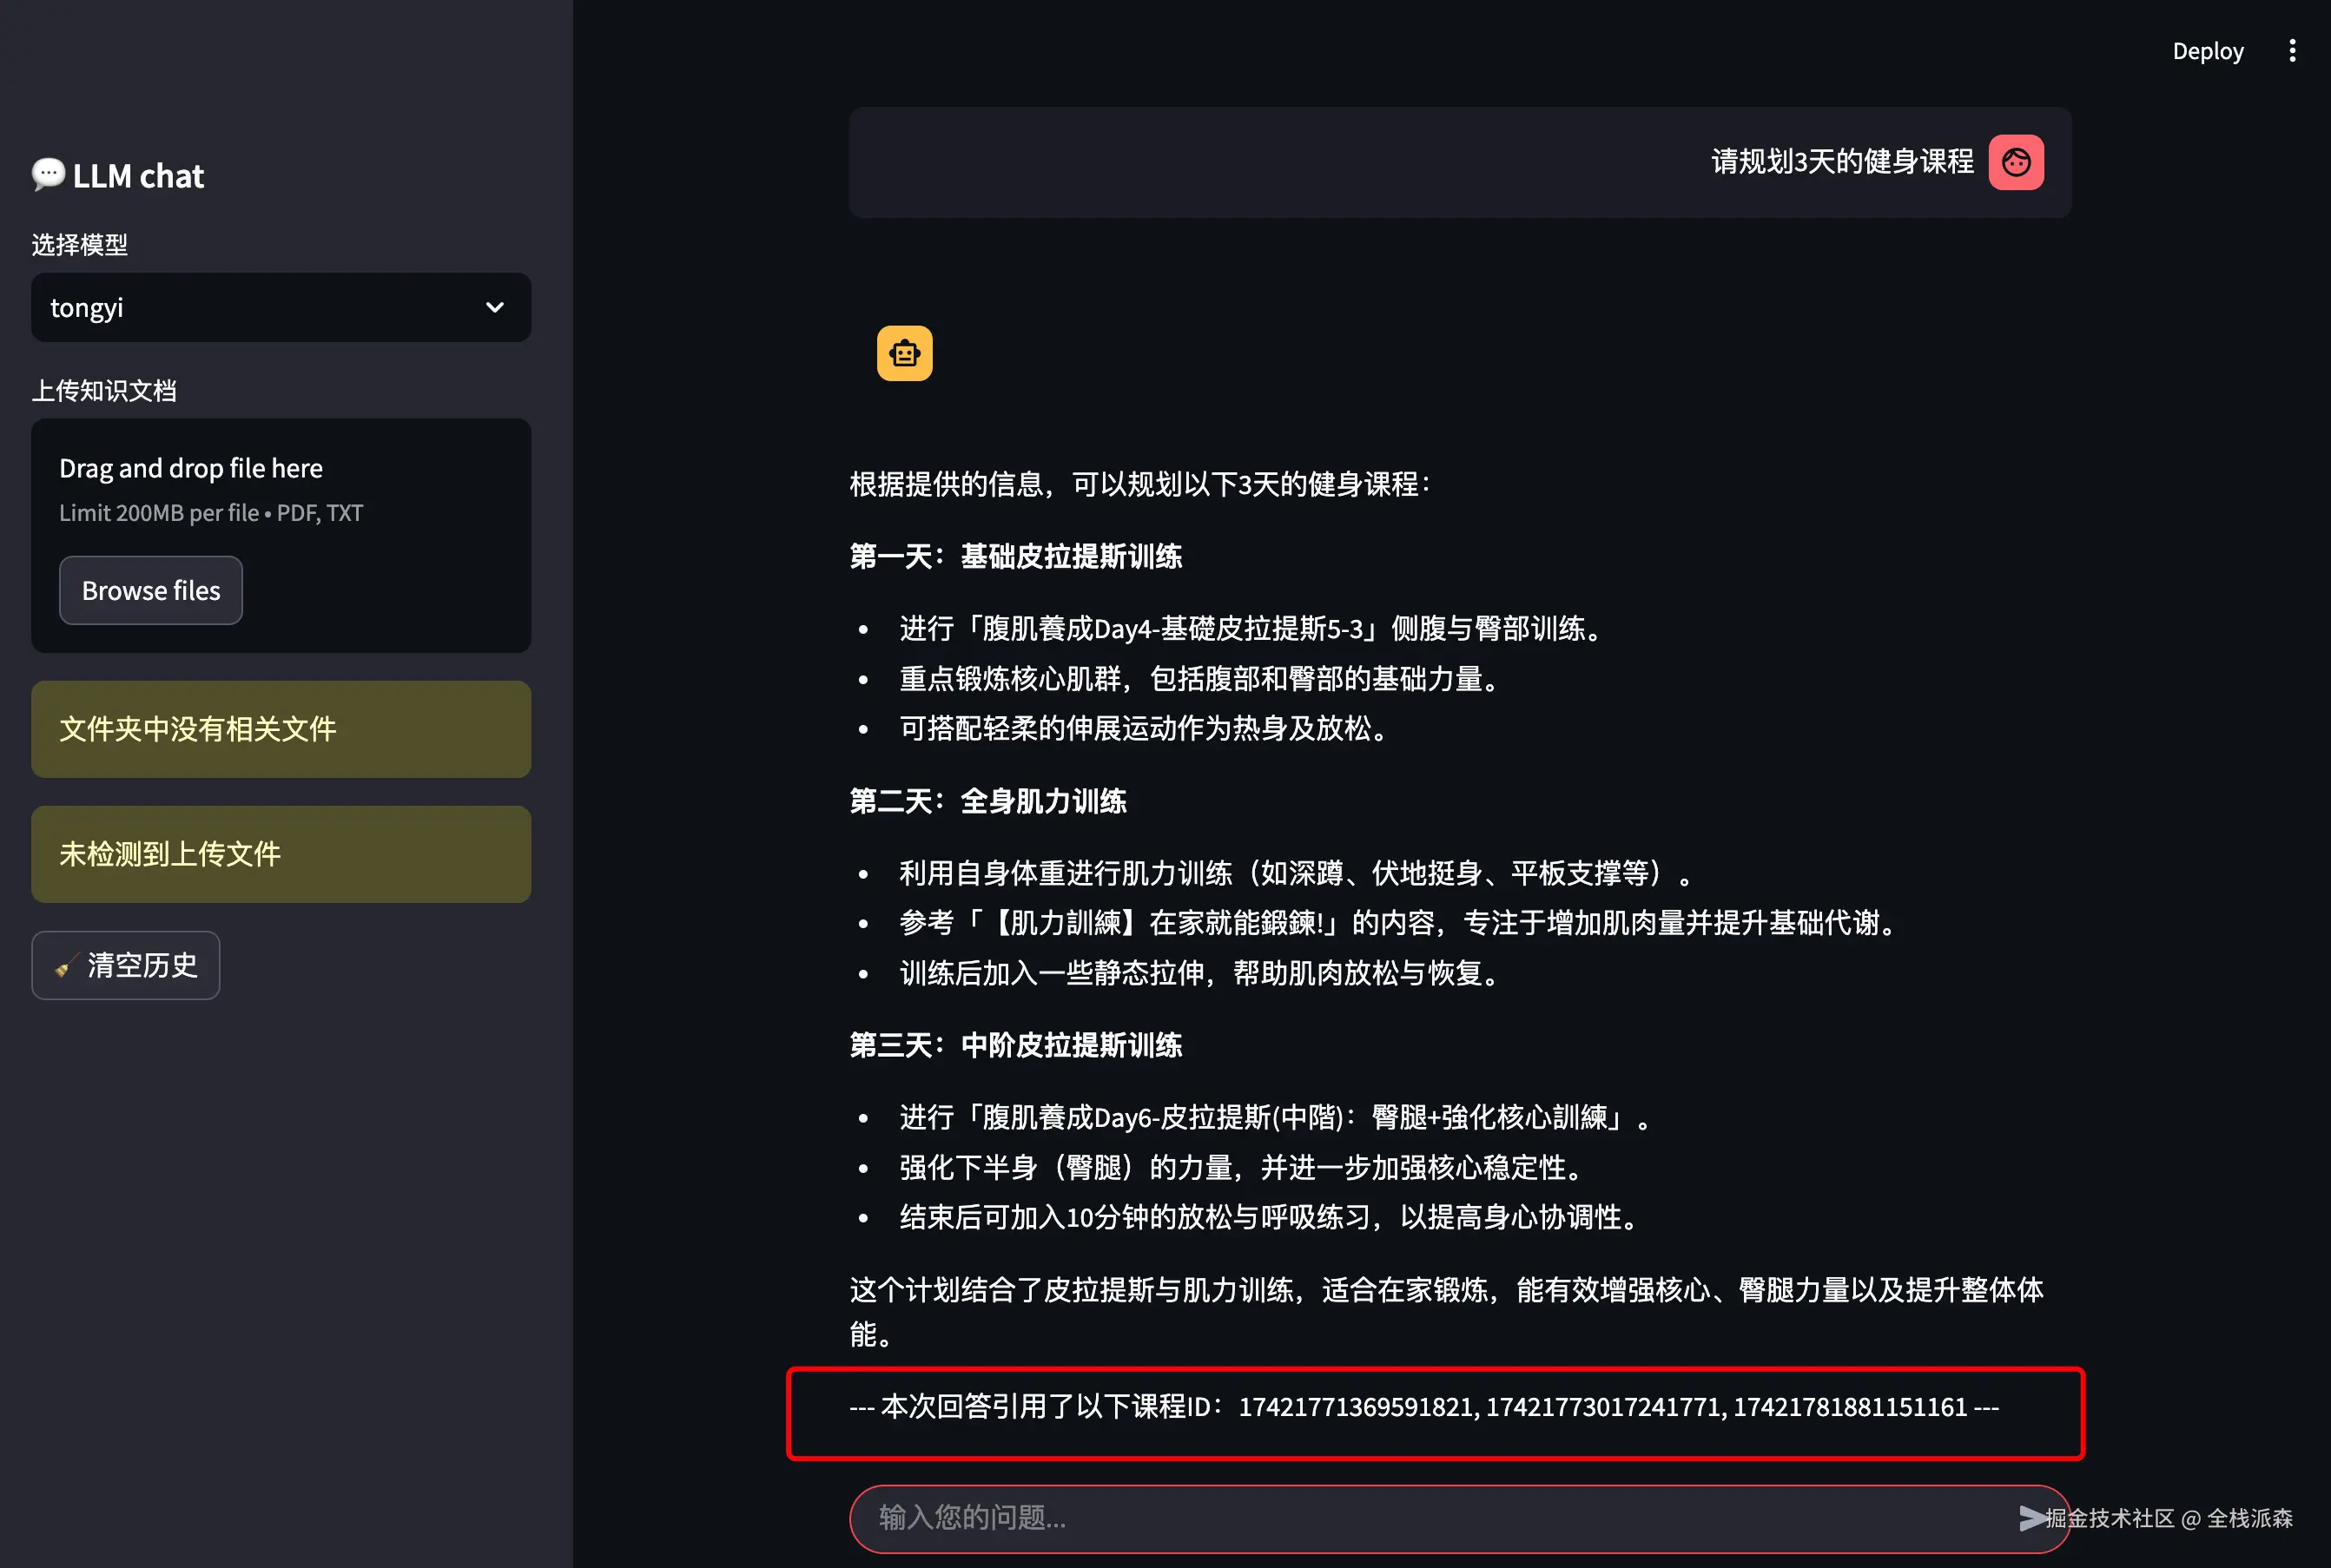Screen dimensions: 2331x1568
Task: Select the user message 请规划3天的健身课程
Action: coord(1841,162)
